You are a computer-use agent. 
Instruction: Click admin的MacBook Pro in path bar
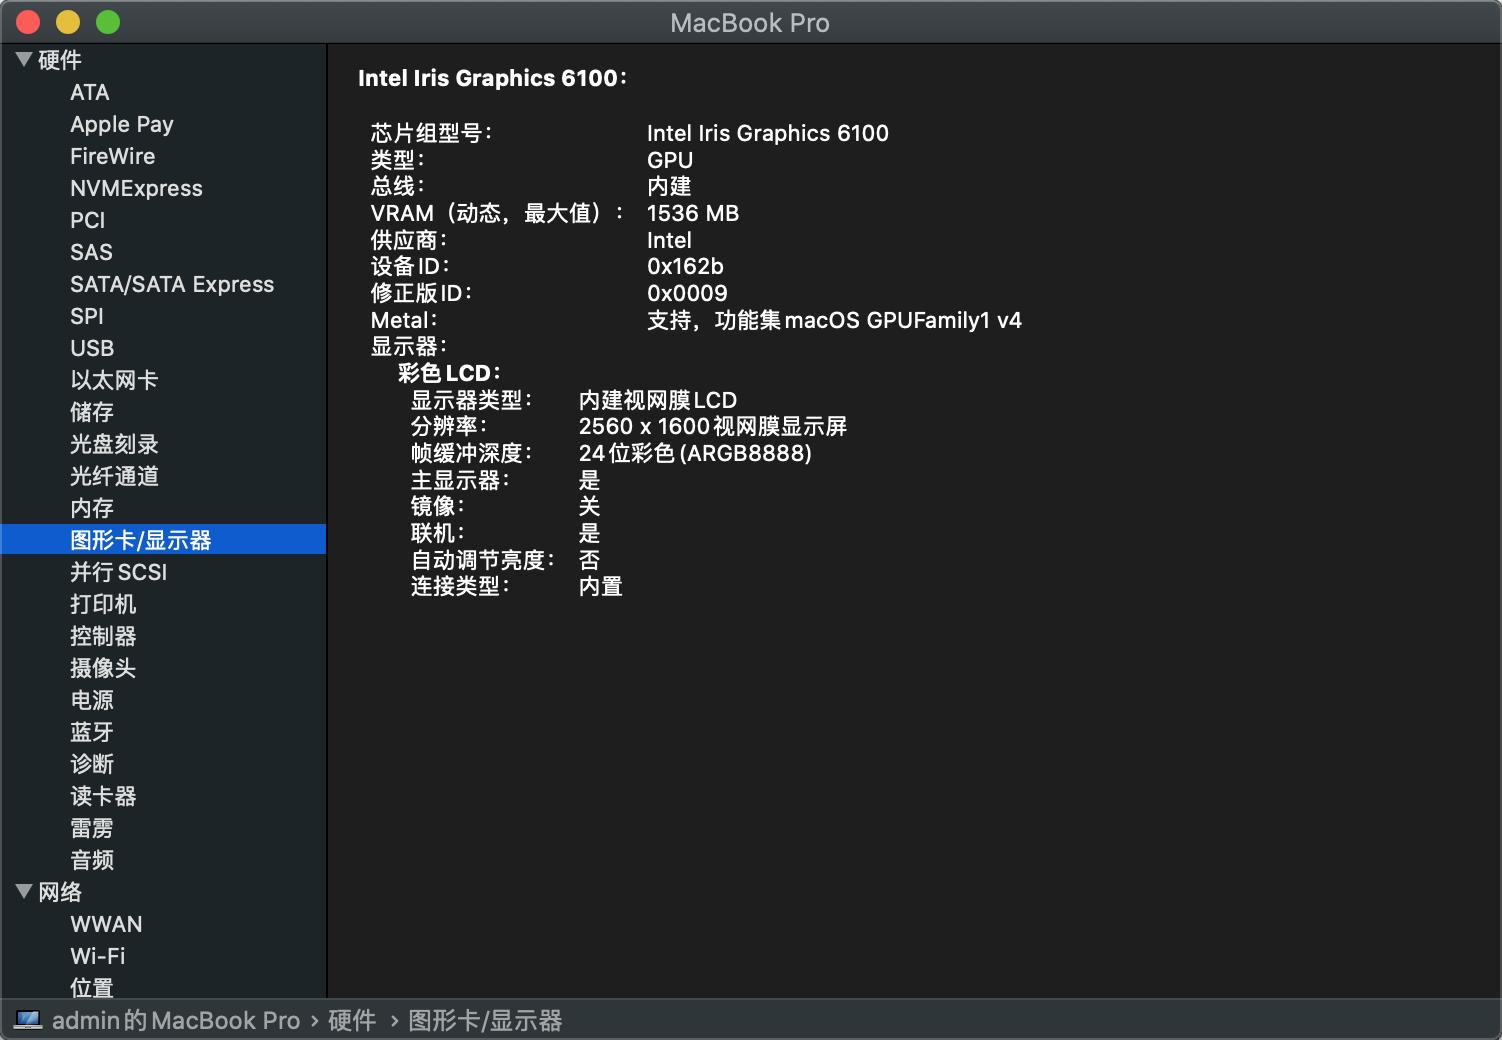pyautogui.click(x=176, y=1021)
